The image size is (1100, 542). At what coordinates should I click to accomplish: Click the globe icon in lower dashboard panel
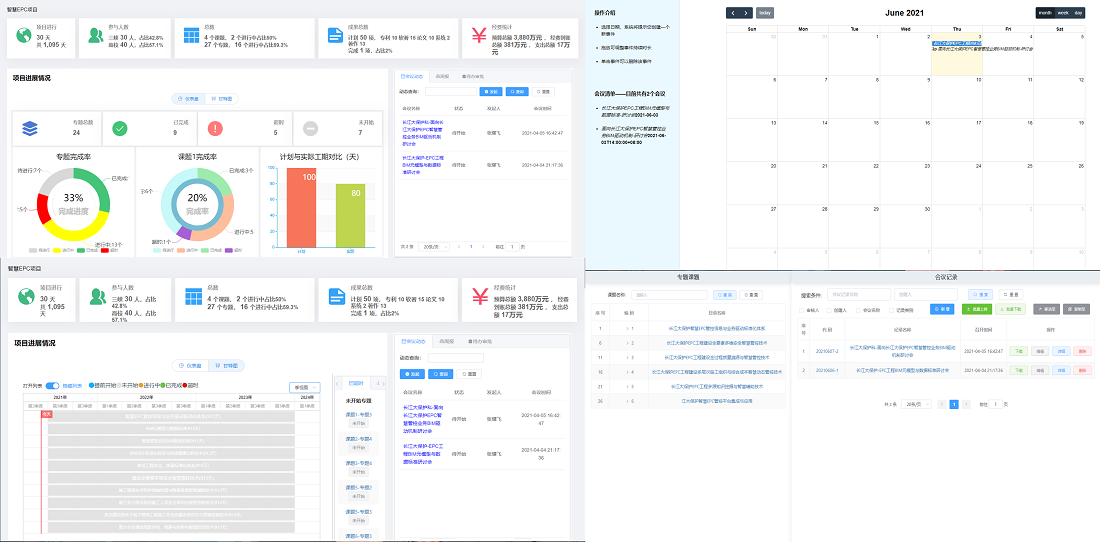pos(27,297)
